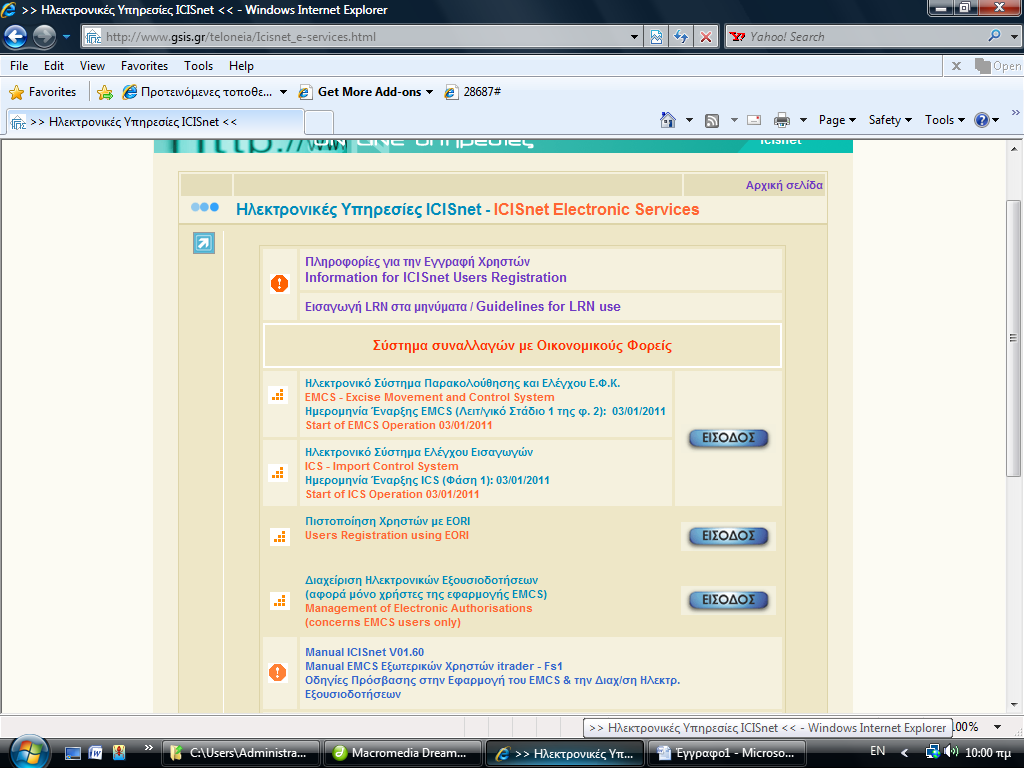This screenshot has height=768, width=1024.
Task: Open the Tools command bar menu
Action: click(944, 120)
